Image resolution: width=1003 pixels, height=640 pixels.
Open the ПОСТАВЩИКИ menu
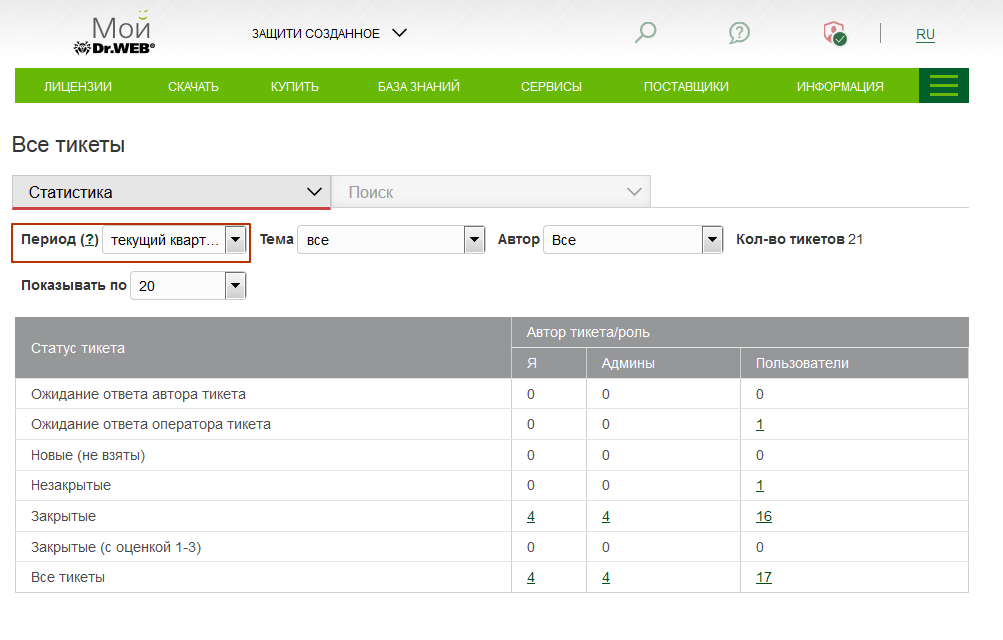[x=686, y=86]
